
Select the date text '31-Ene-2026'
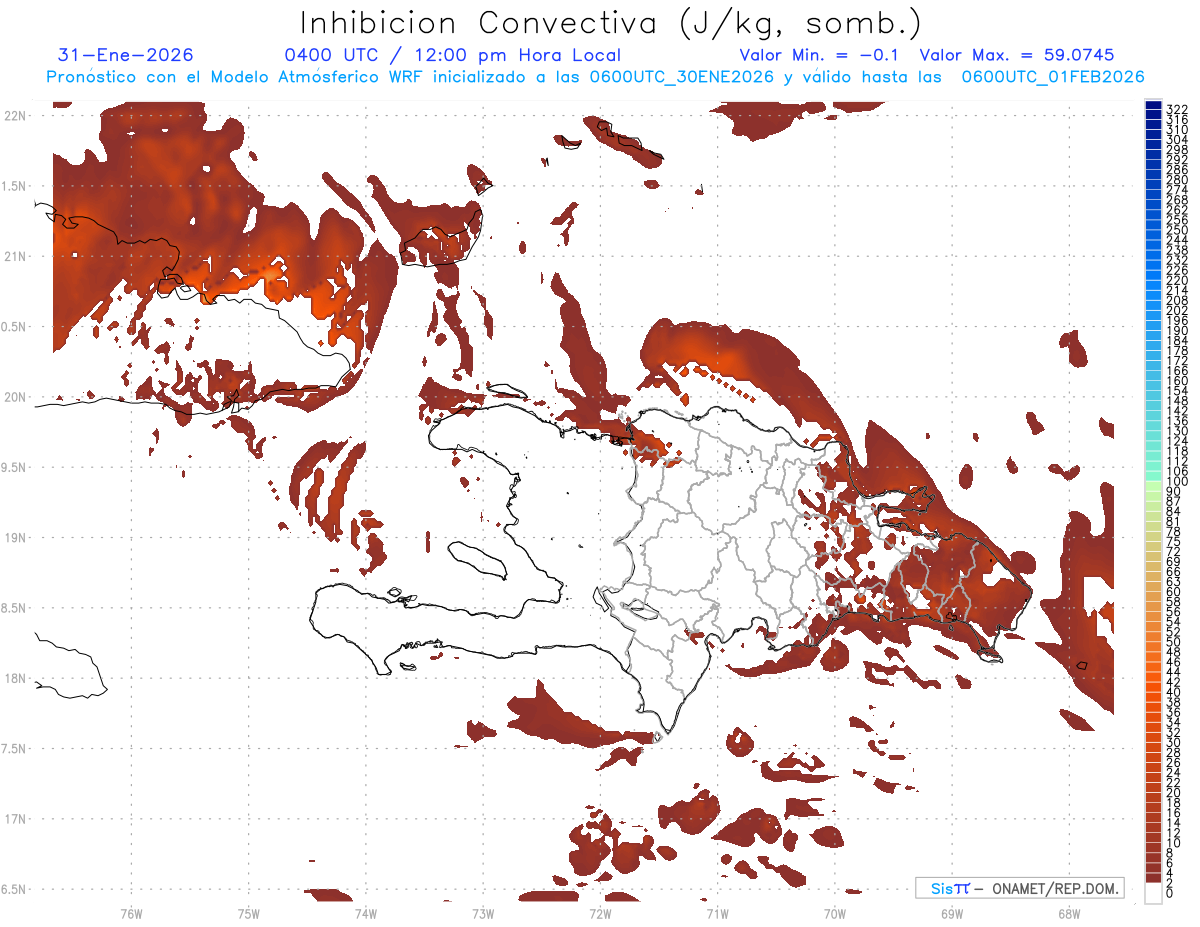pyautogui.click(x=126, y=56)
